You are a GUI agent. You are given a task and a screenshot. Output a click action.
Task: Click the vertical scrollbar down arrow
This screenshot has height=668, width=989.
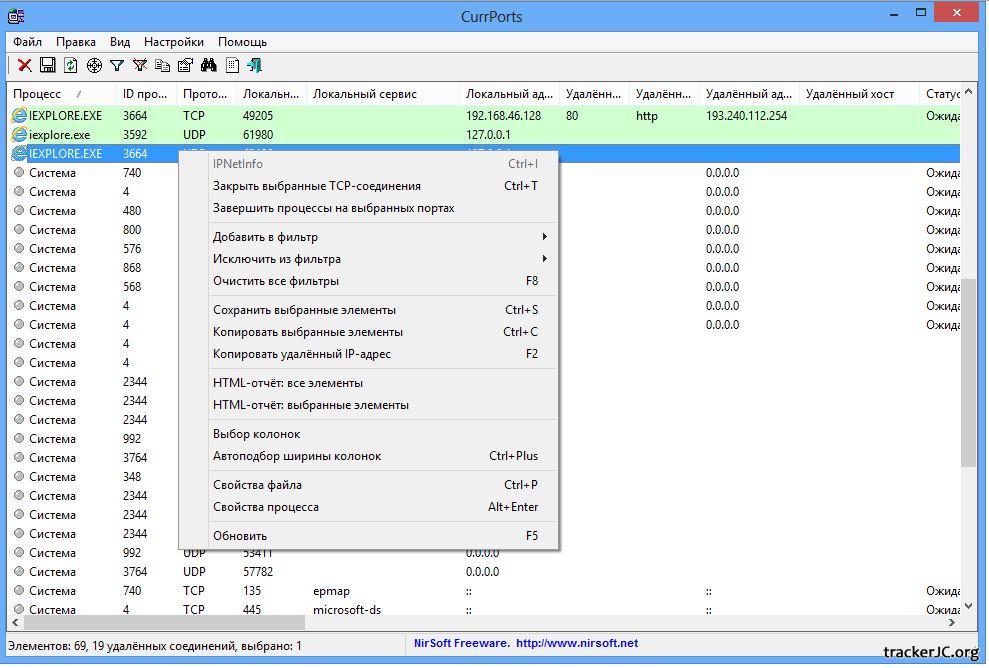[x=968, y=605]
